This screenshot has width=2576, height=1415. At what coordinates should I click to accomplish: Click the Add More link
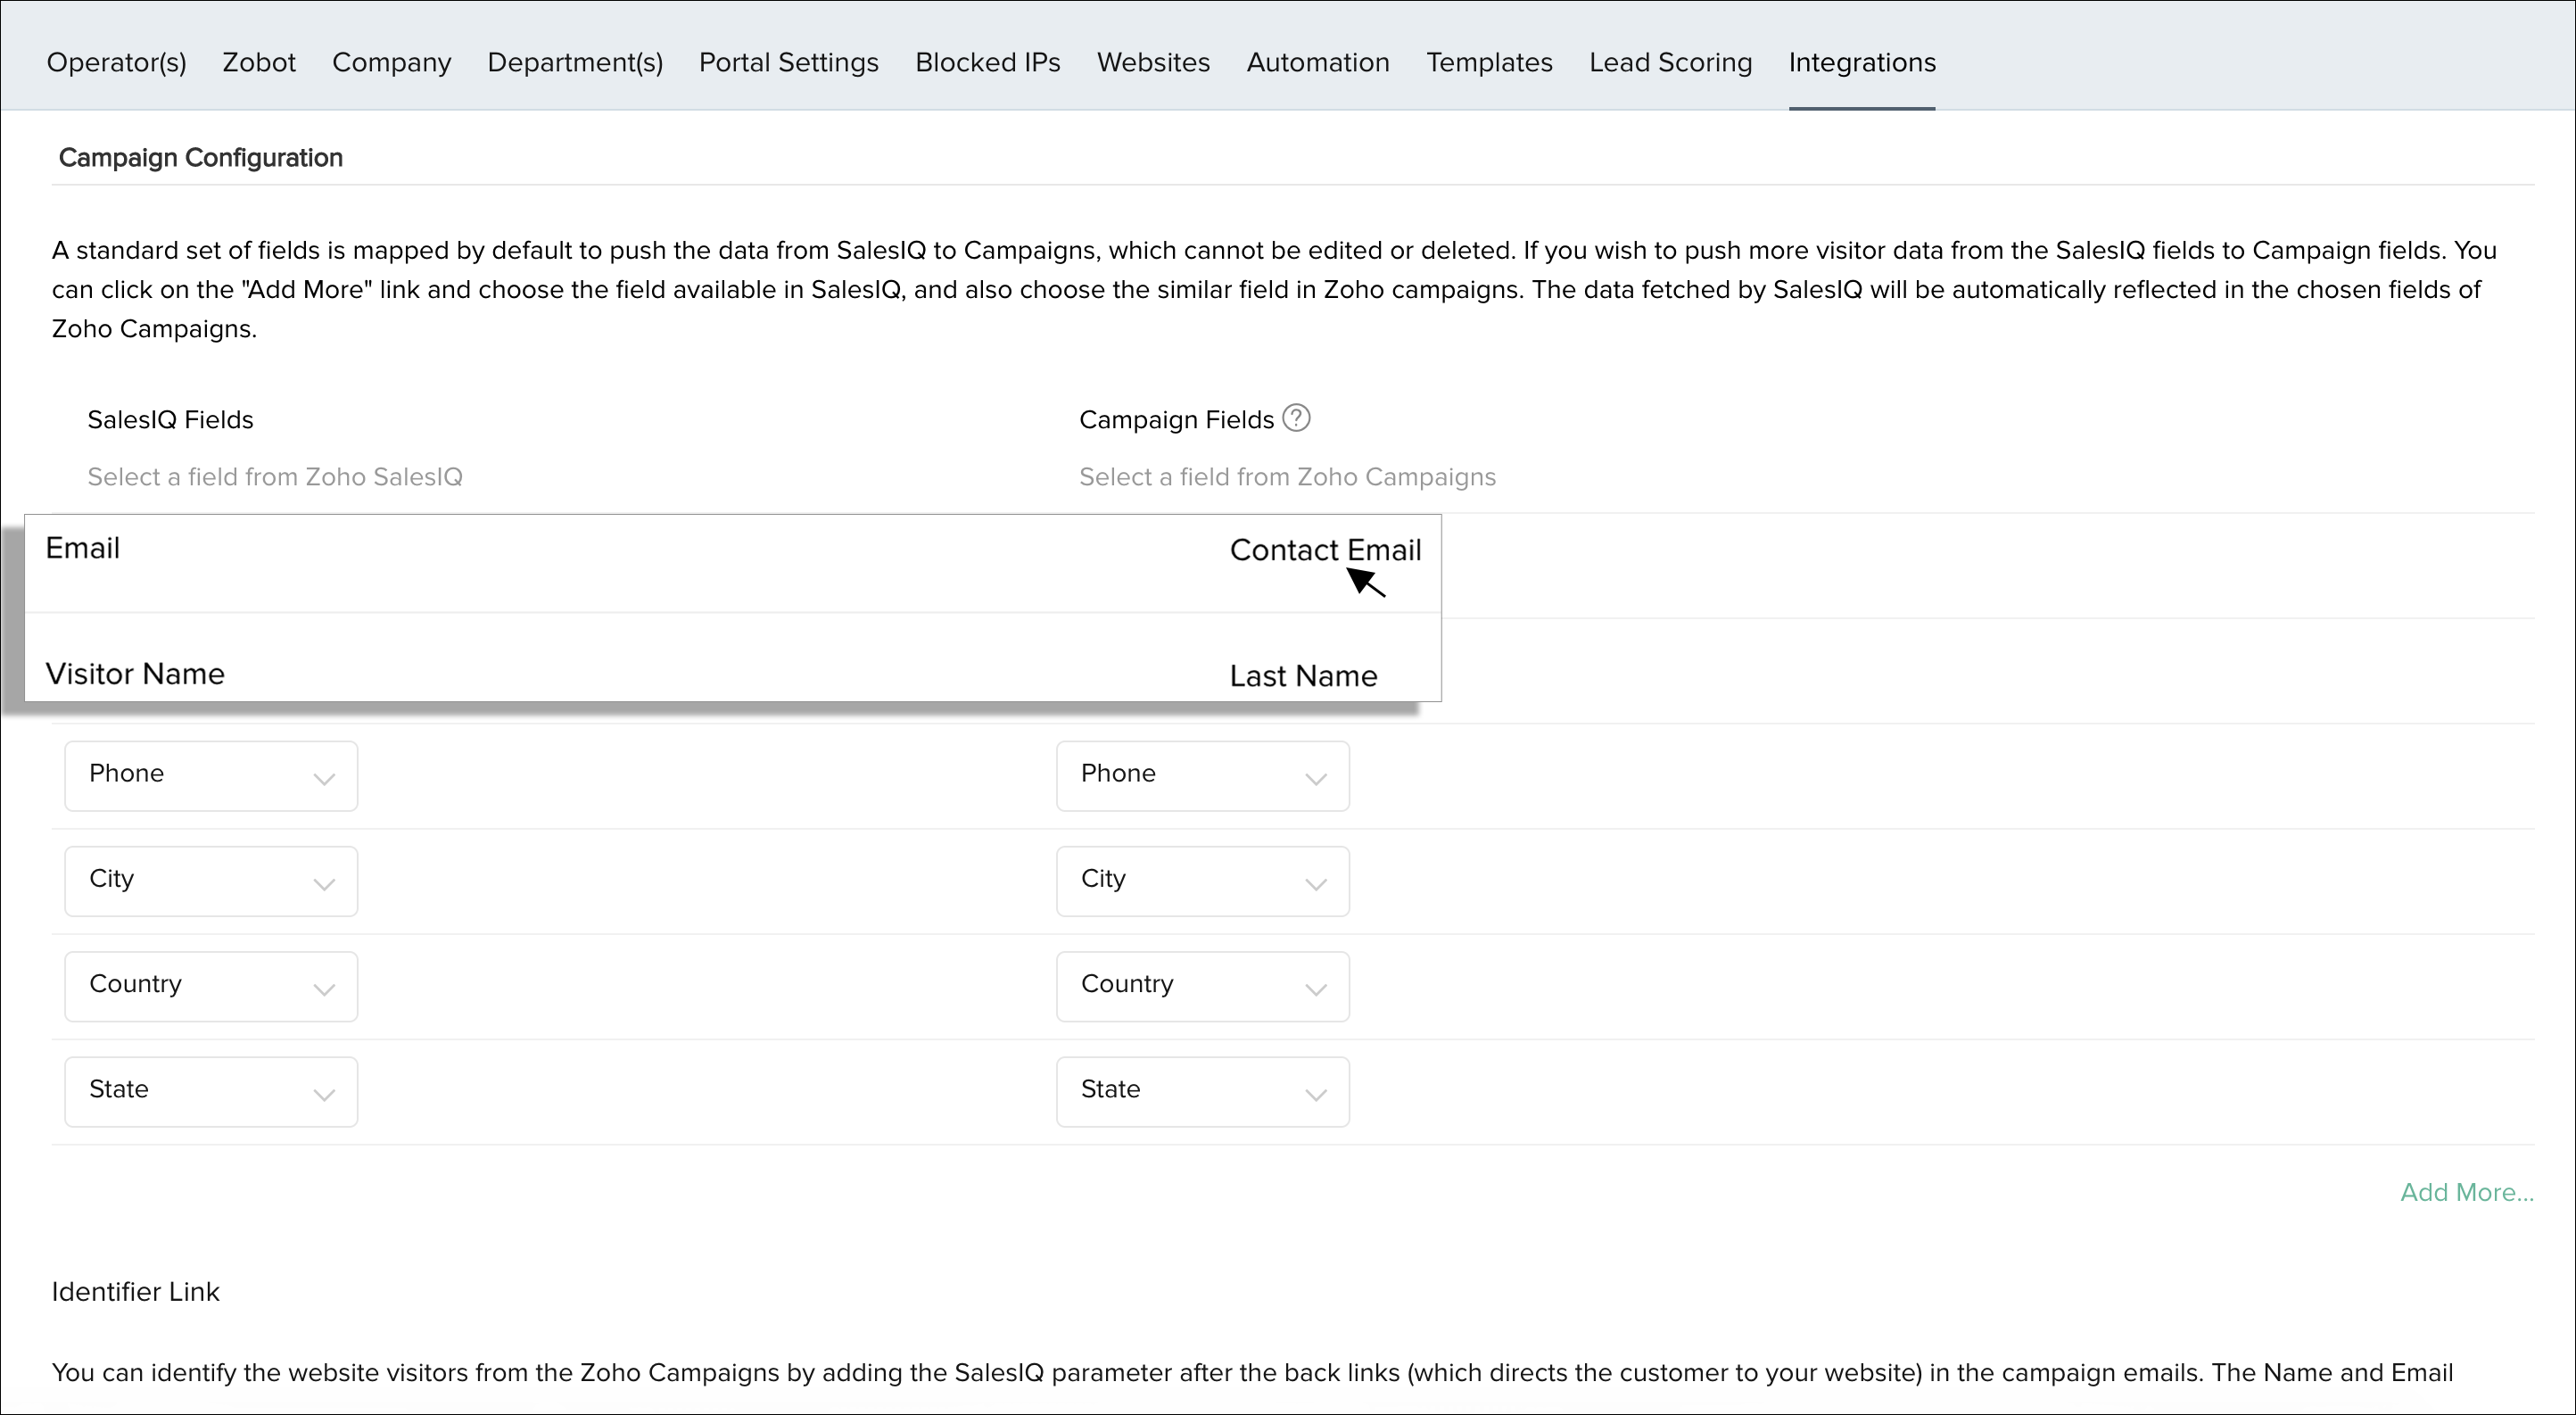(x=2466, y=1192)
